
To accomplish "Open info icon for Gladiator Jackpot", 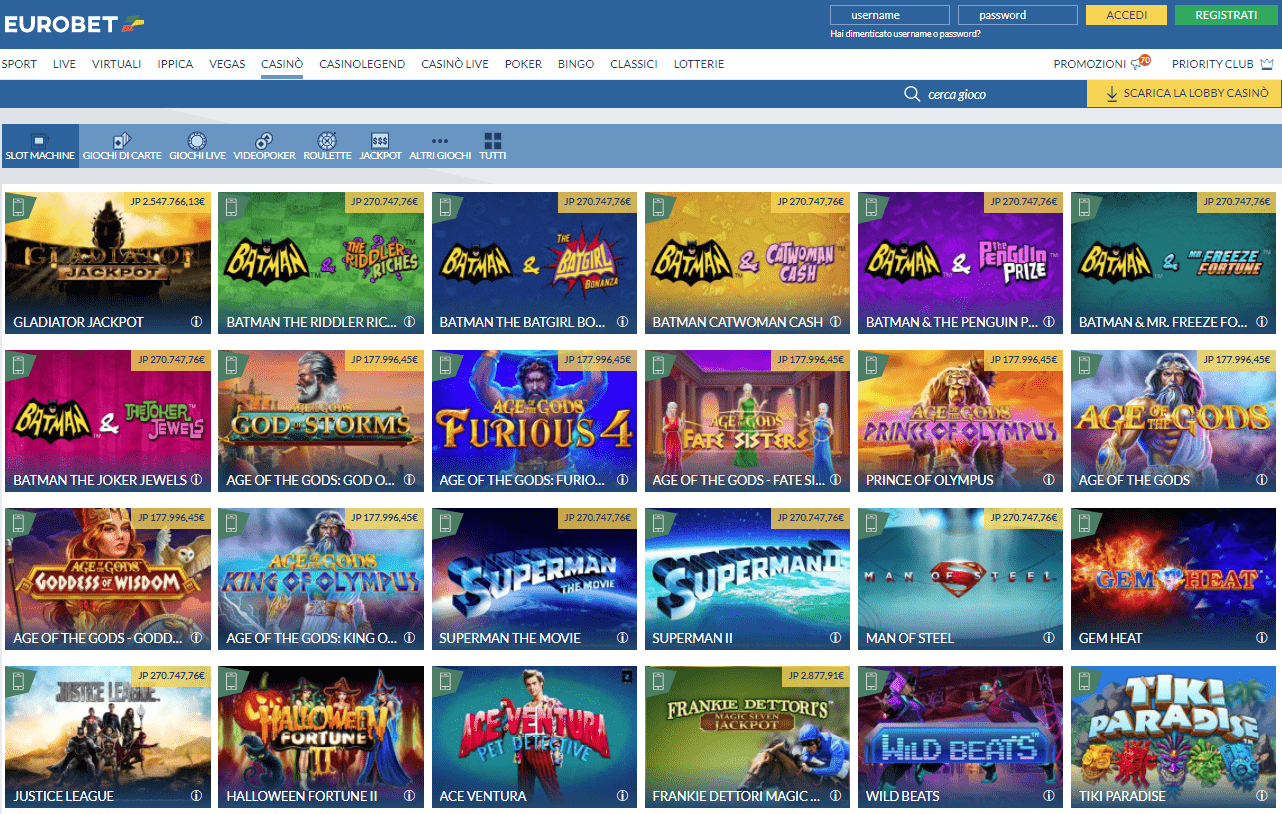I will coord(196,322).
